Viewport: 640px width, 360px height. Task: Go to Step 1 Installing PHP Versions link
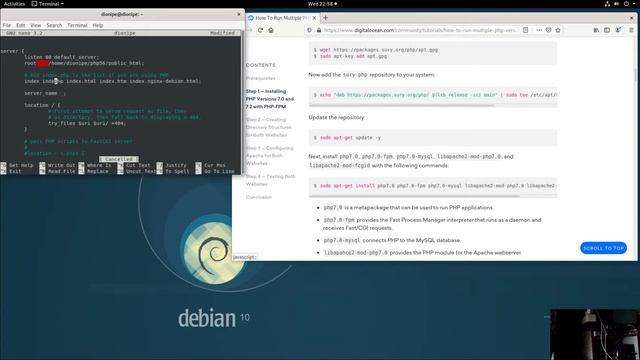[x=270, y=99]
